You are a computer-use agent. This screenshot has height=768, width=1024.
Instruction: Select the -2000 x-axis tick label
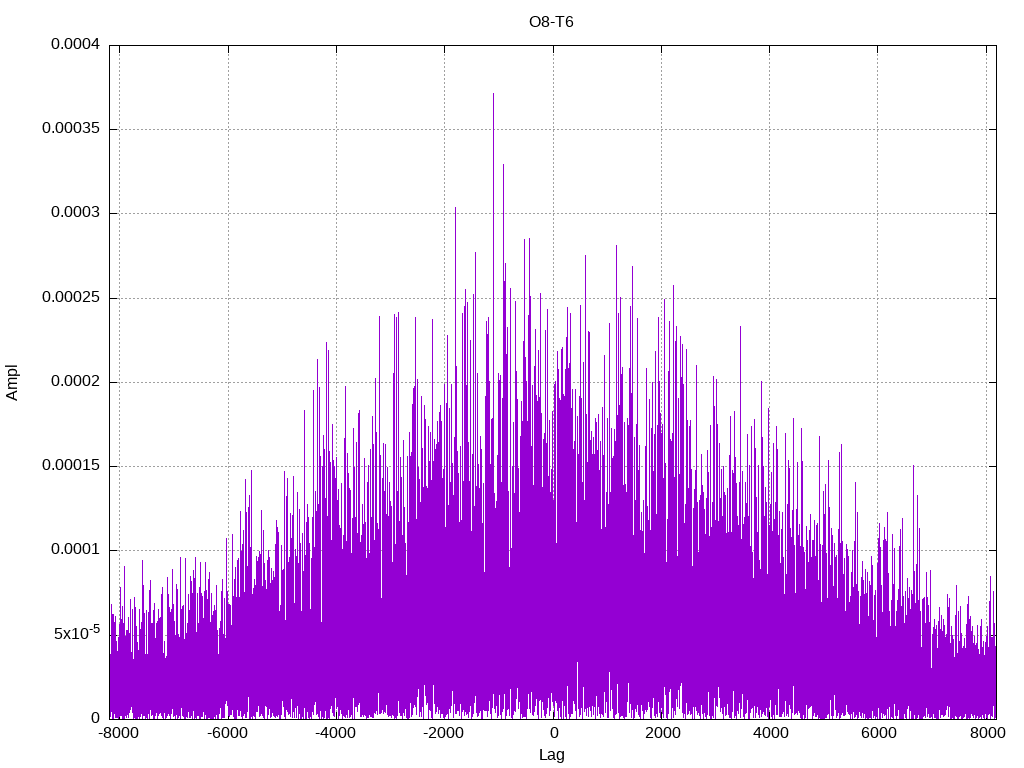click(x=444, y=733)
